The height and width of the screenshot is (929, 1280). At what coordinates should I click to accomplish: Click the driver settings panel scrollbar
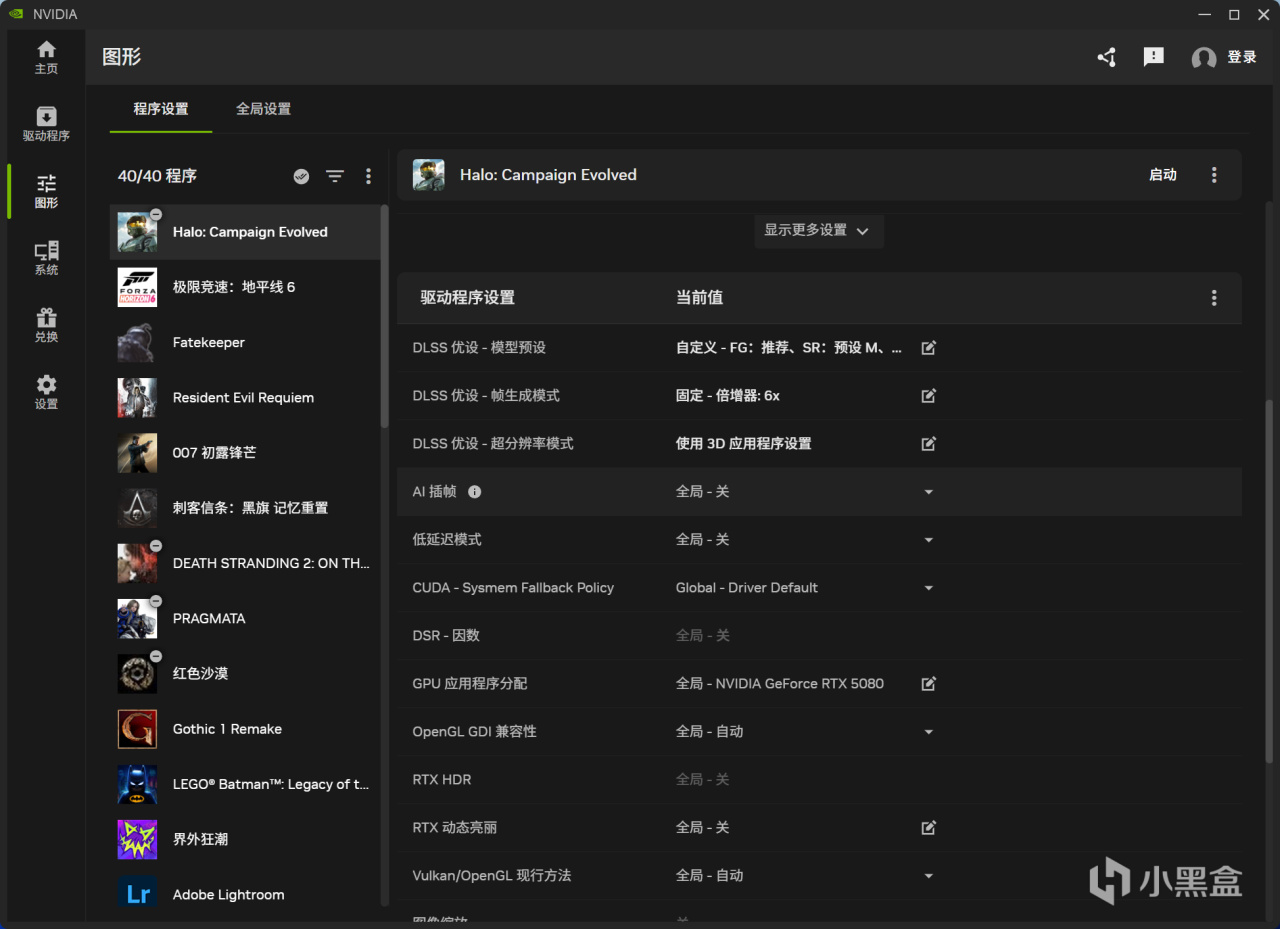1269,582
